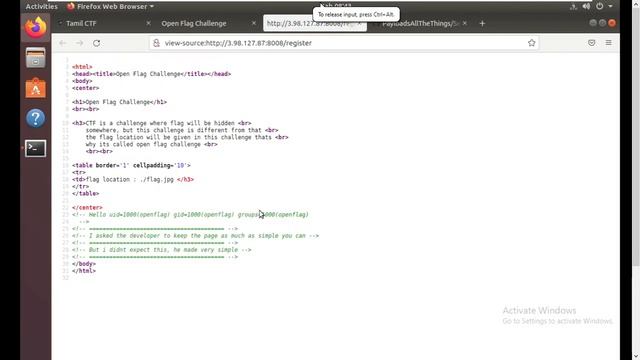Screen dimensions: 640x360
Task: Click 'I asked the developer' comment line
Action: point(196,236)
